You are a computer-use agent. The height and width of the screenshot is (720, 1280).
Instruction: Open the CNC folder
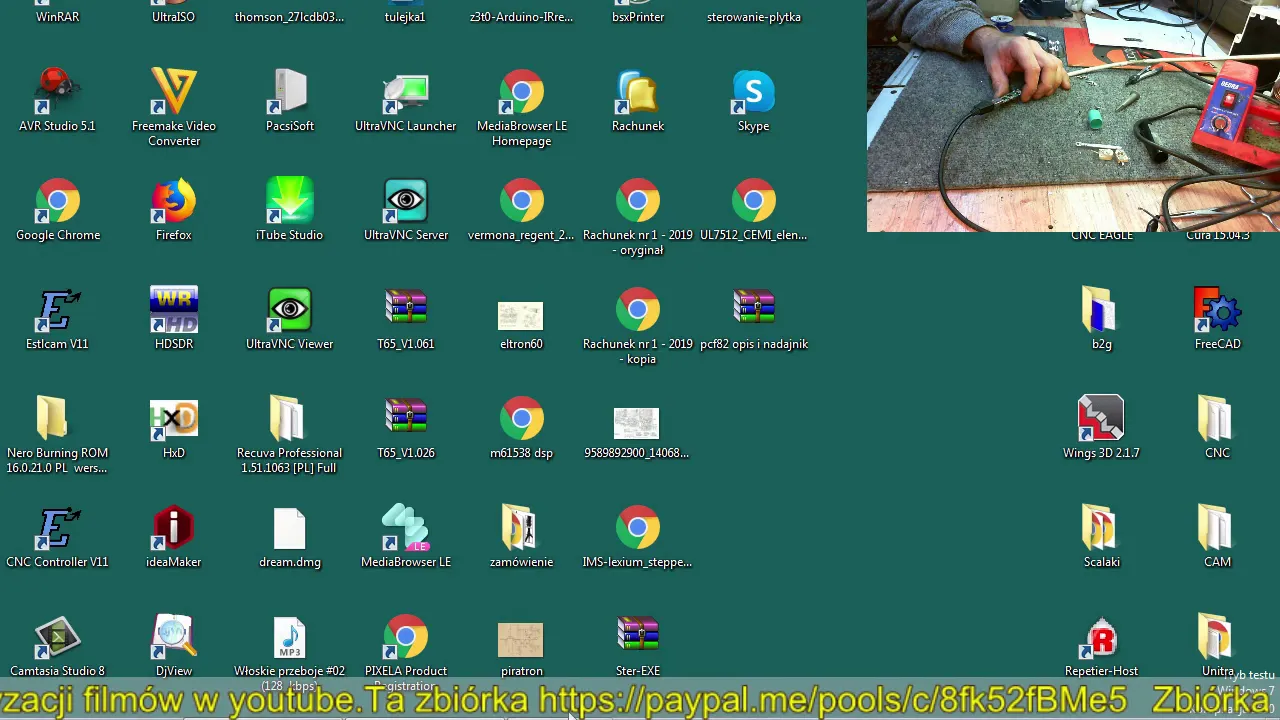(x=1218, y=427)
